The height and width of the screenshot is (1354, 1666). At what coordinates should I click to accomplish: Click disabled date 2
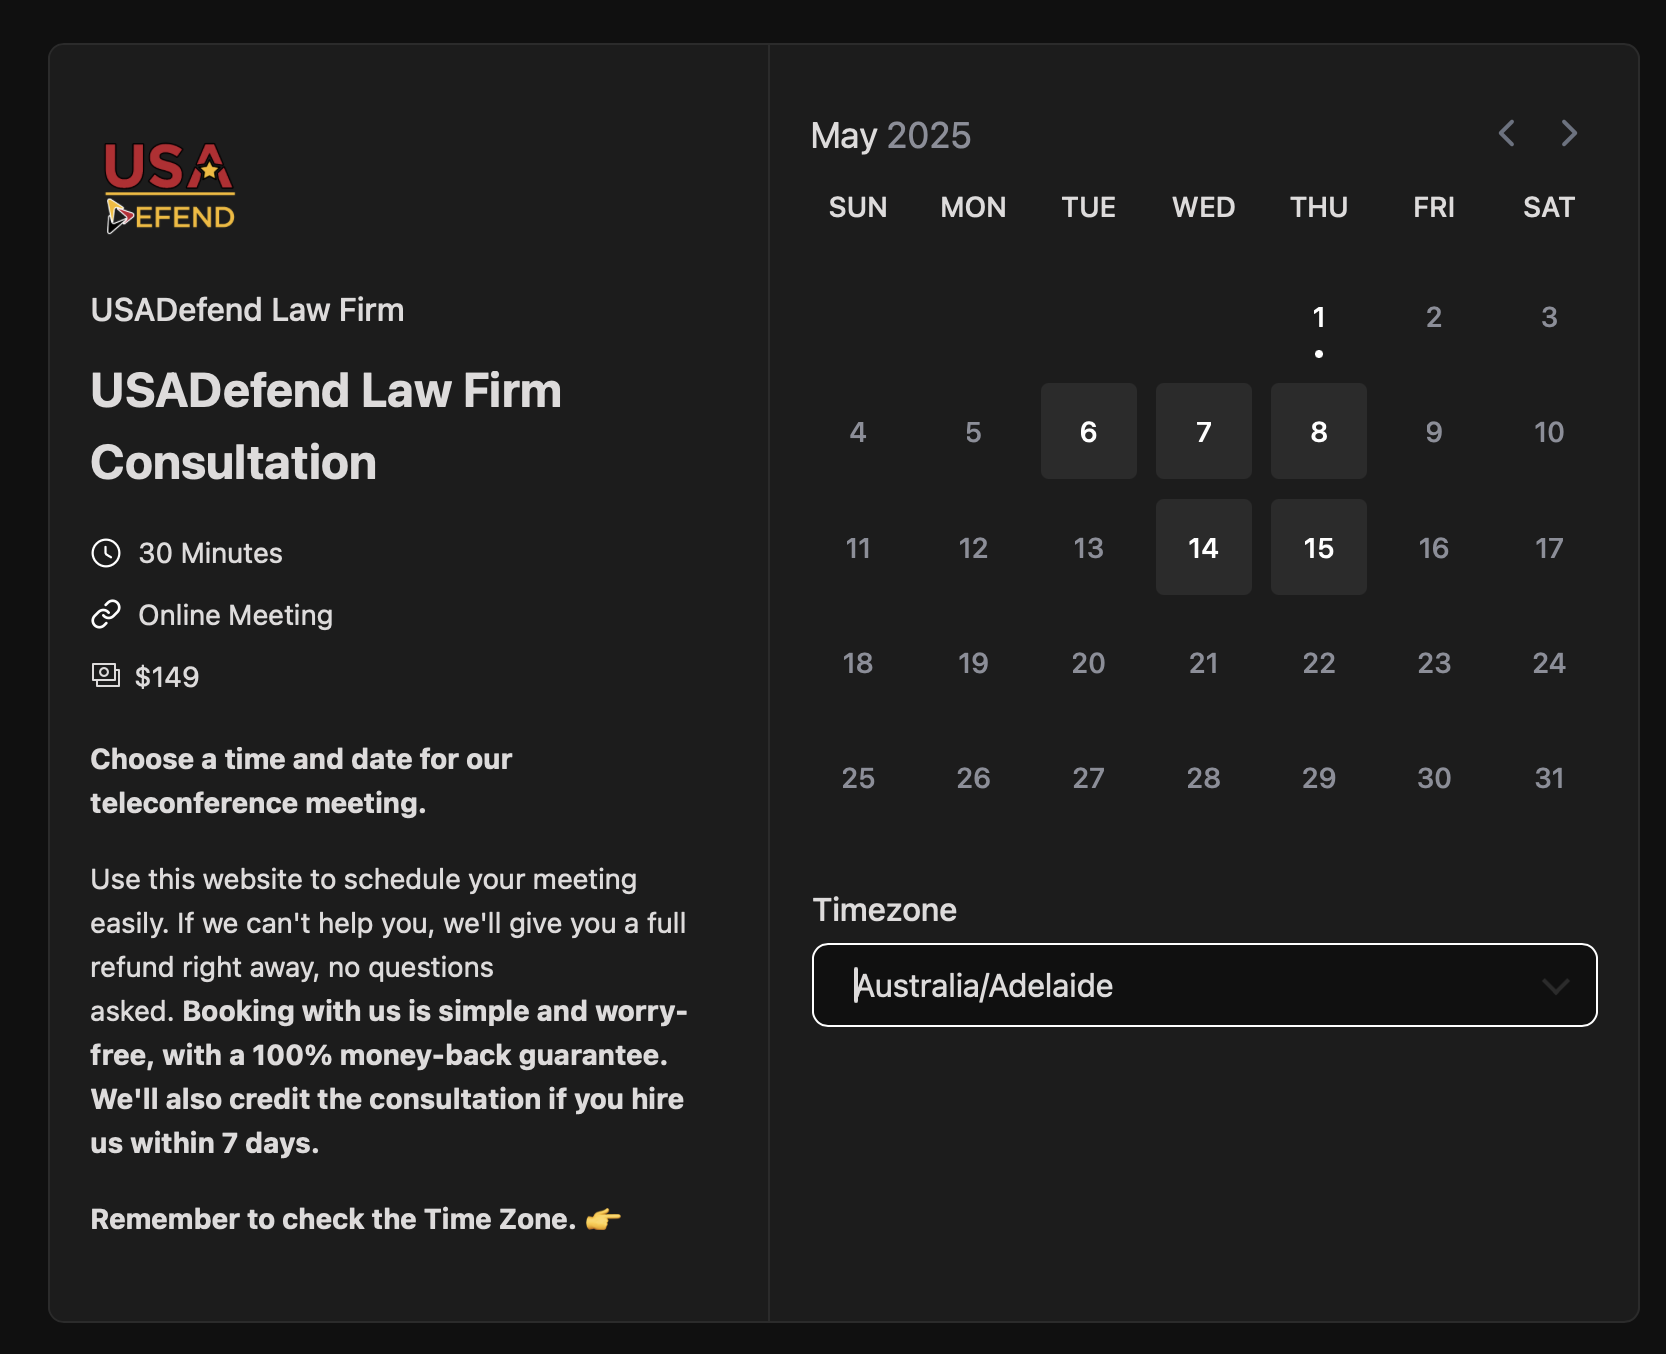coord(1434,317)
